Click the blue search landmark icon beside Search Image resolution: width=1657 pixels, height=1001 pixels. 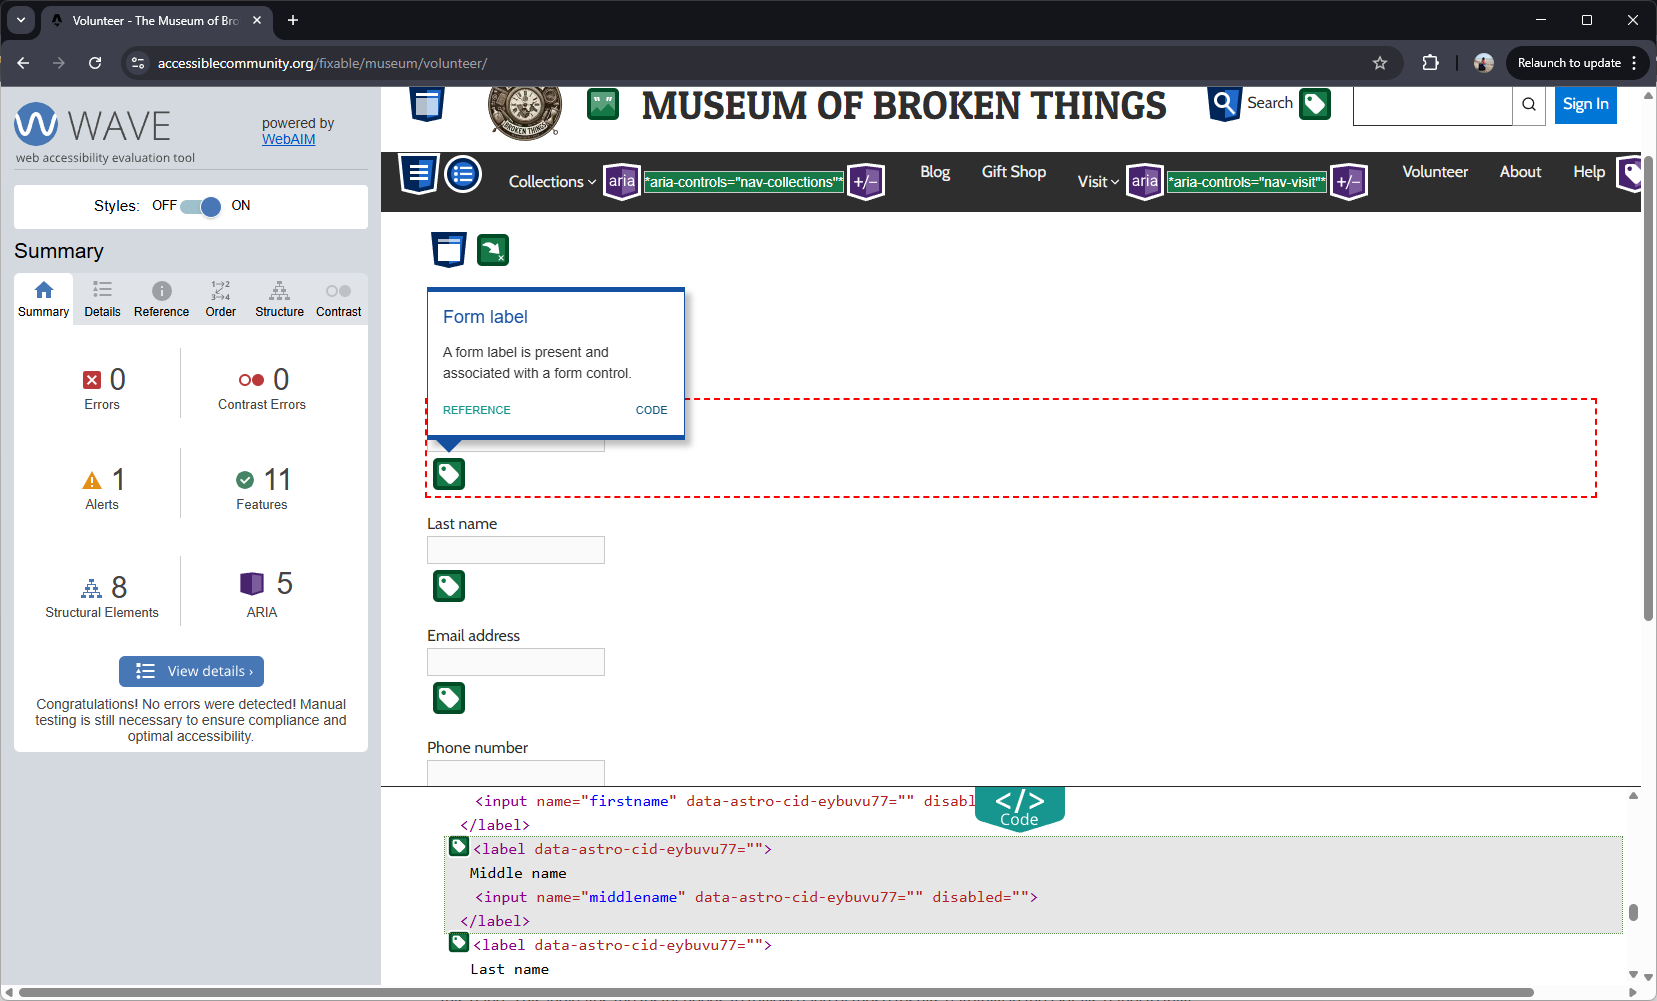coord(1225,103)
